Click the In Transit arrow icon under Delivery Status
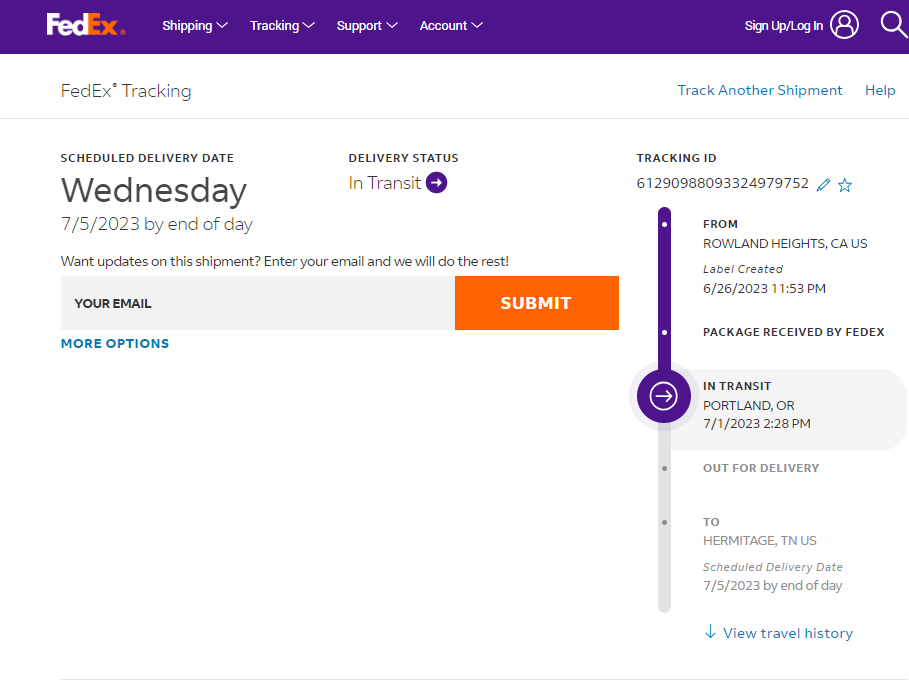This screenshot has width=909, height=686. point(436,182)
